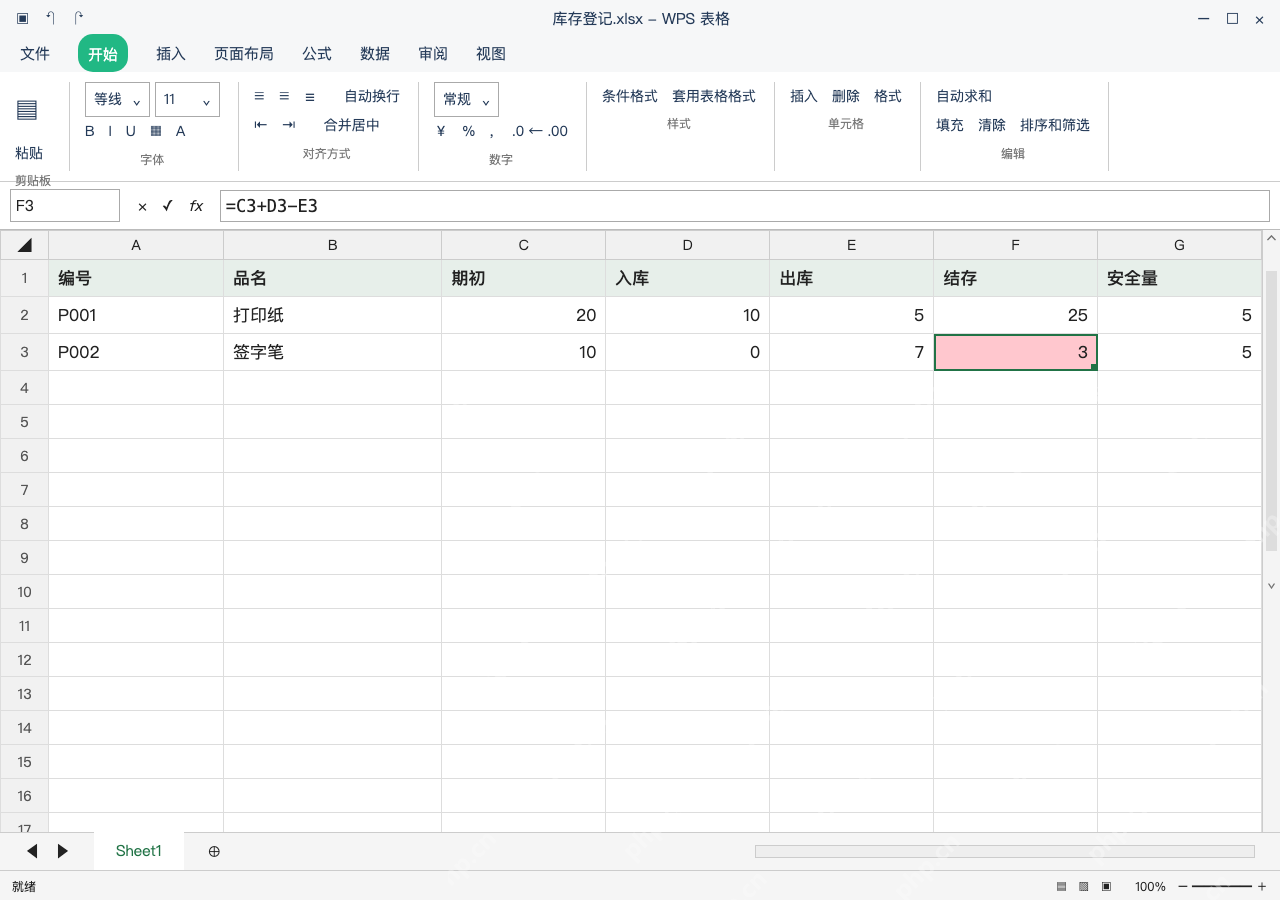Viewport: 1280px width, 900px height.
Task: Cancel the formula edit with the × icon
Action: tap(142, 206)
